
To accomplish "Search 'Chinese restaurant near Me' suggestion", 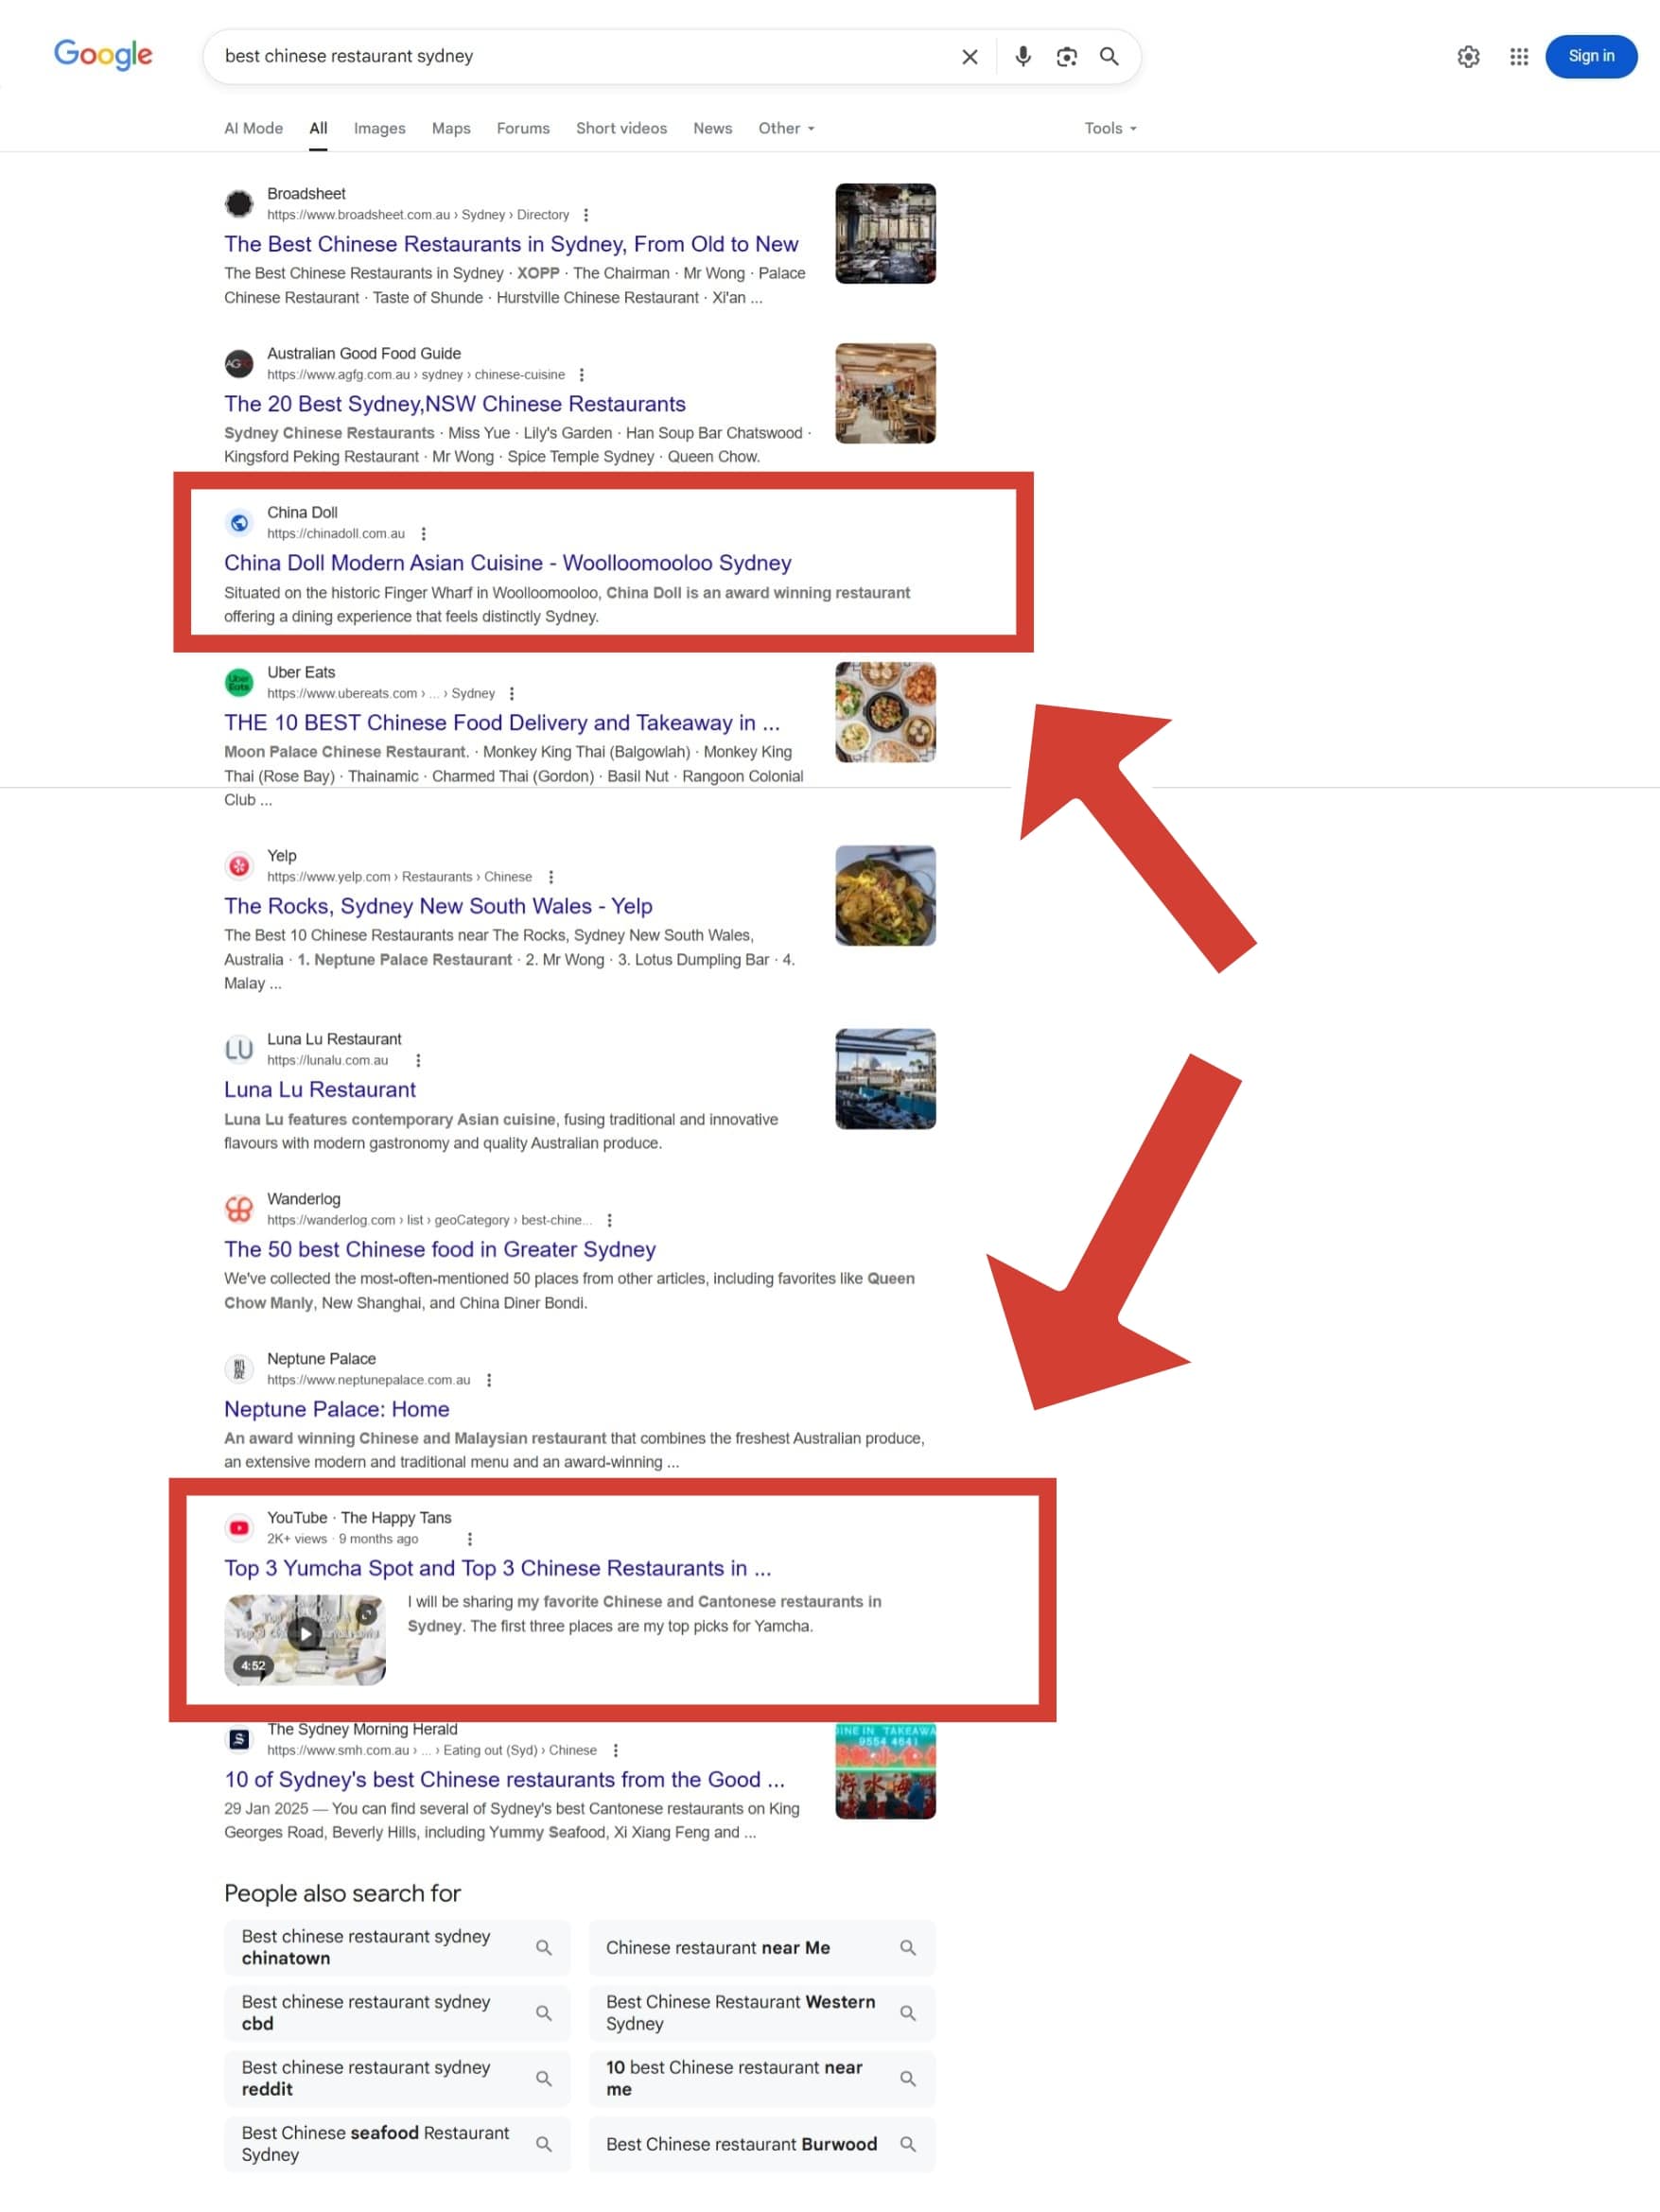I will click(x=762, y=1948).
